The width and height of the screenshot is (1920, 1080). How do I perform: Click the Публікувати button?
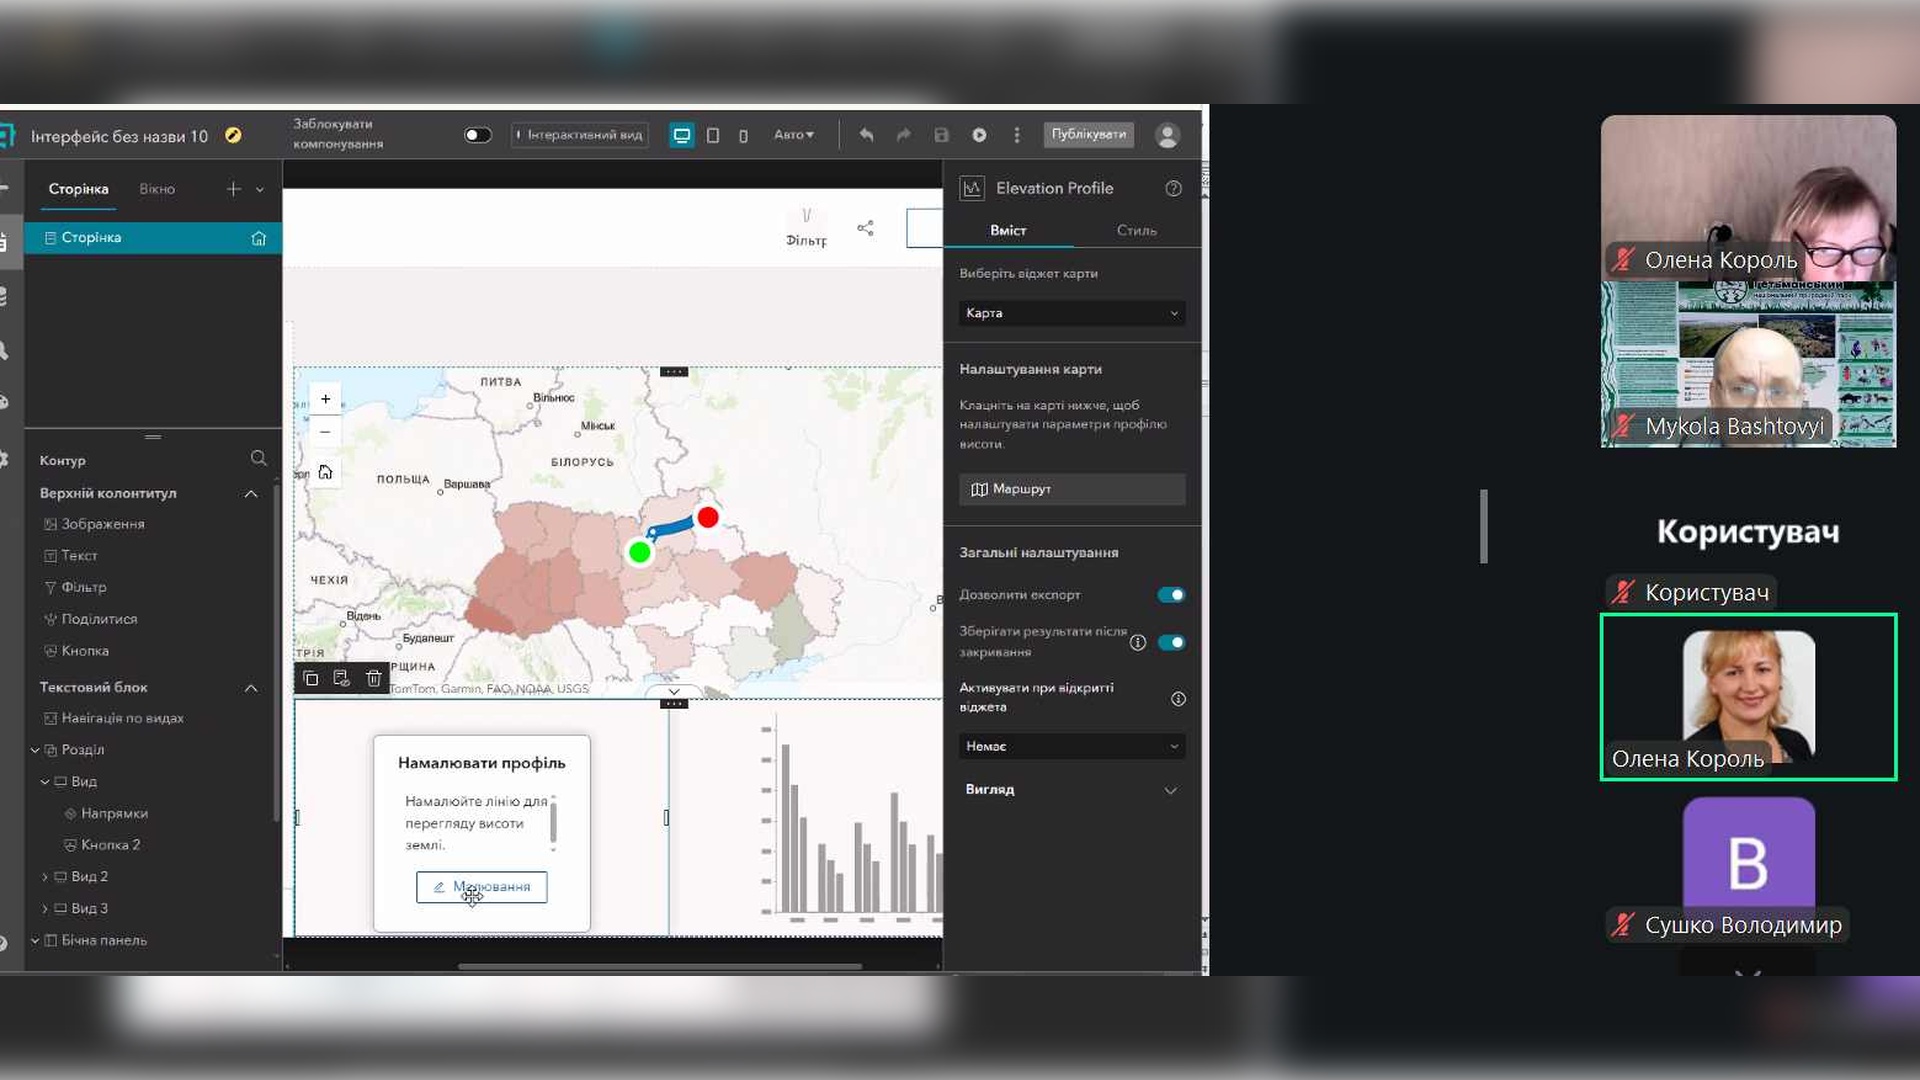(1088, 134)
